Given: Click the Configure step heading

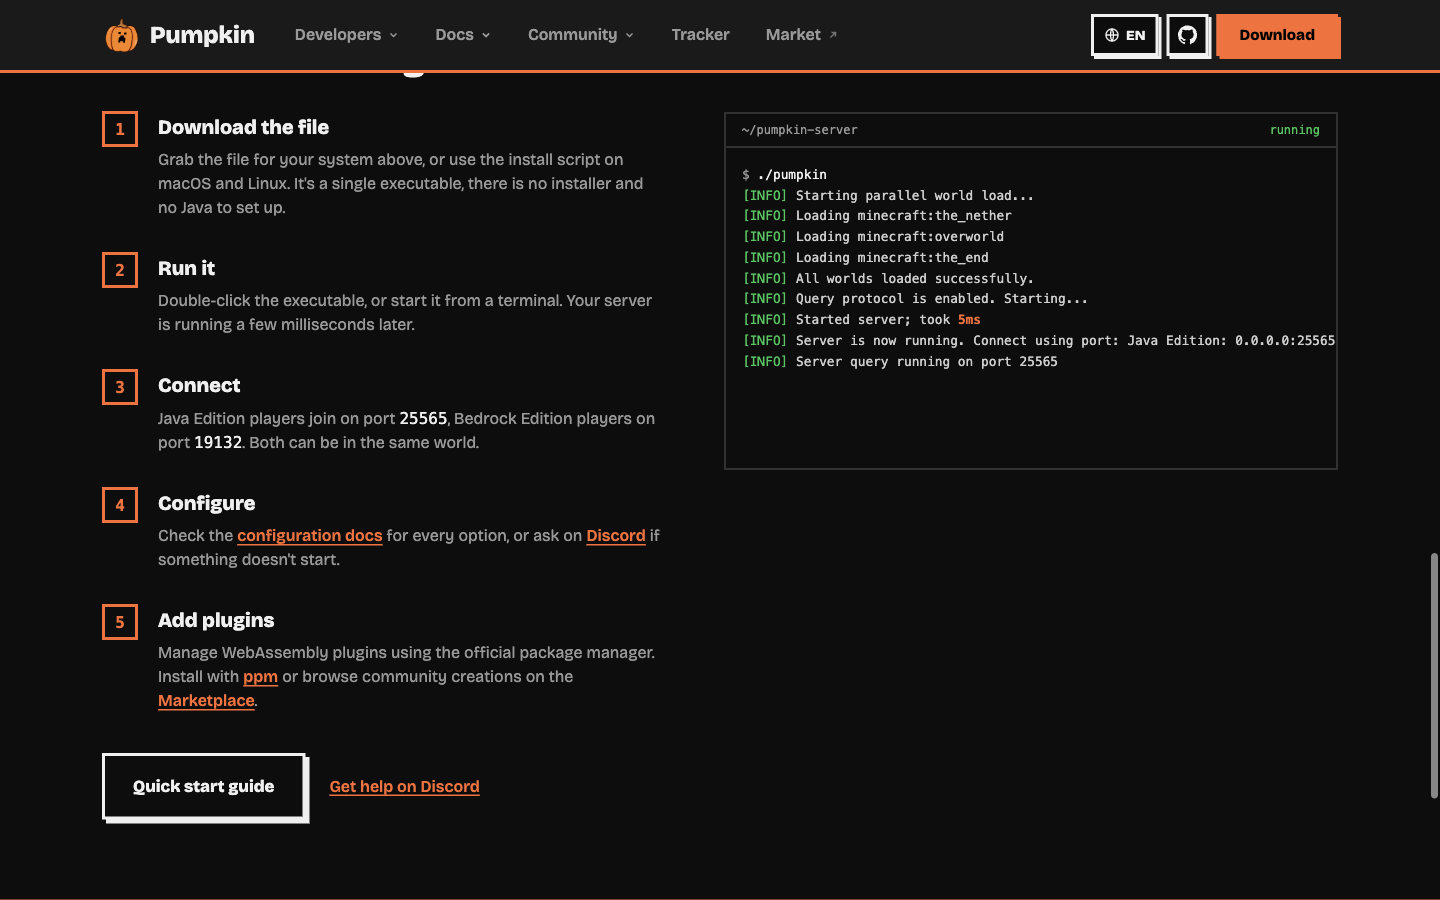Looking at the screenshot, I should pyautogui.click(x=206, y=503).
